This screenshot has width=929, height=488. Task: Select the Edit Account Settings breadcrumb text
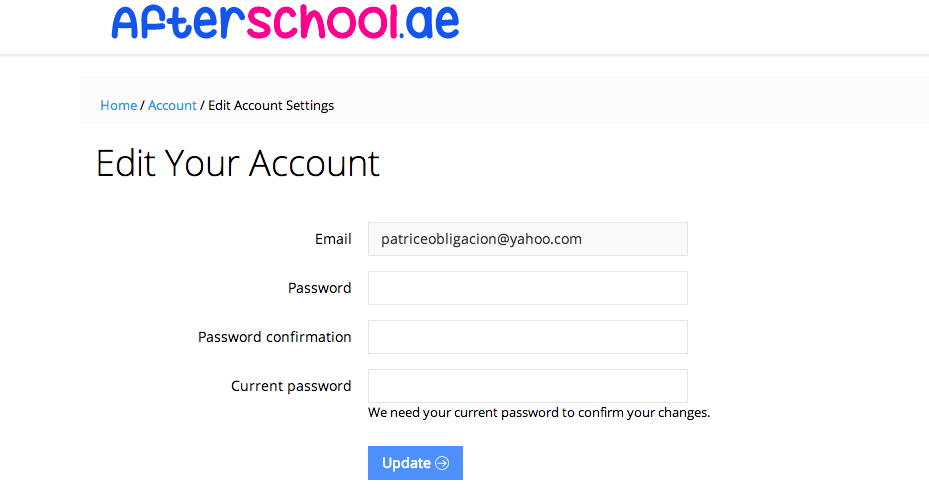point(271,105)
